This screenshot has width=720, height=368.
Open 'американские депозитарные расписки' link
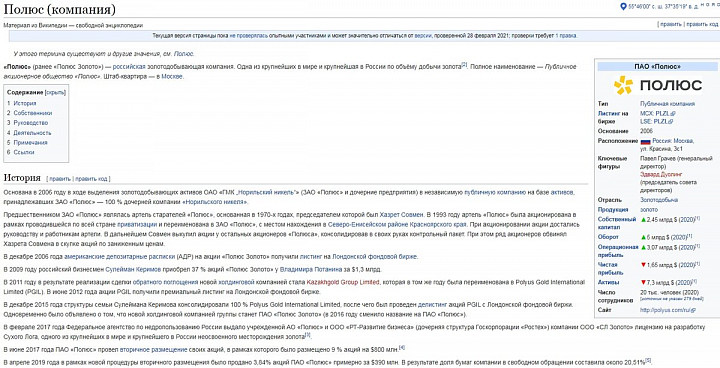[120, 256]
